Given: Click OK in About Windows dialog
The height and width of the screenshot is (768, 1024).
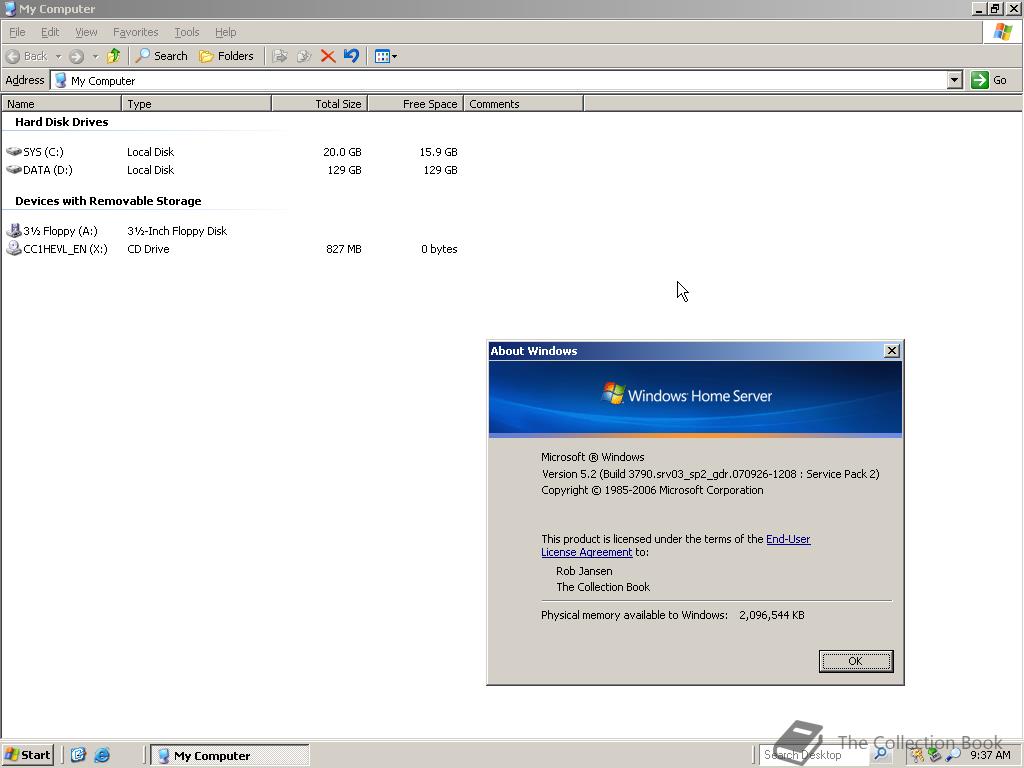Looking at the screenshot, I should pos(856,661).
